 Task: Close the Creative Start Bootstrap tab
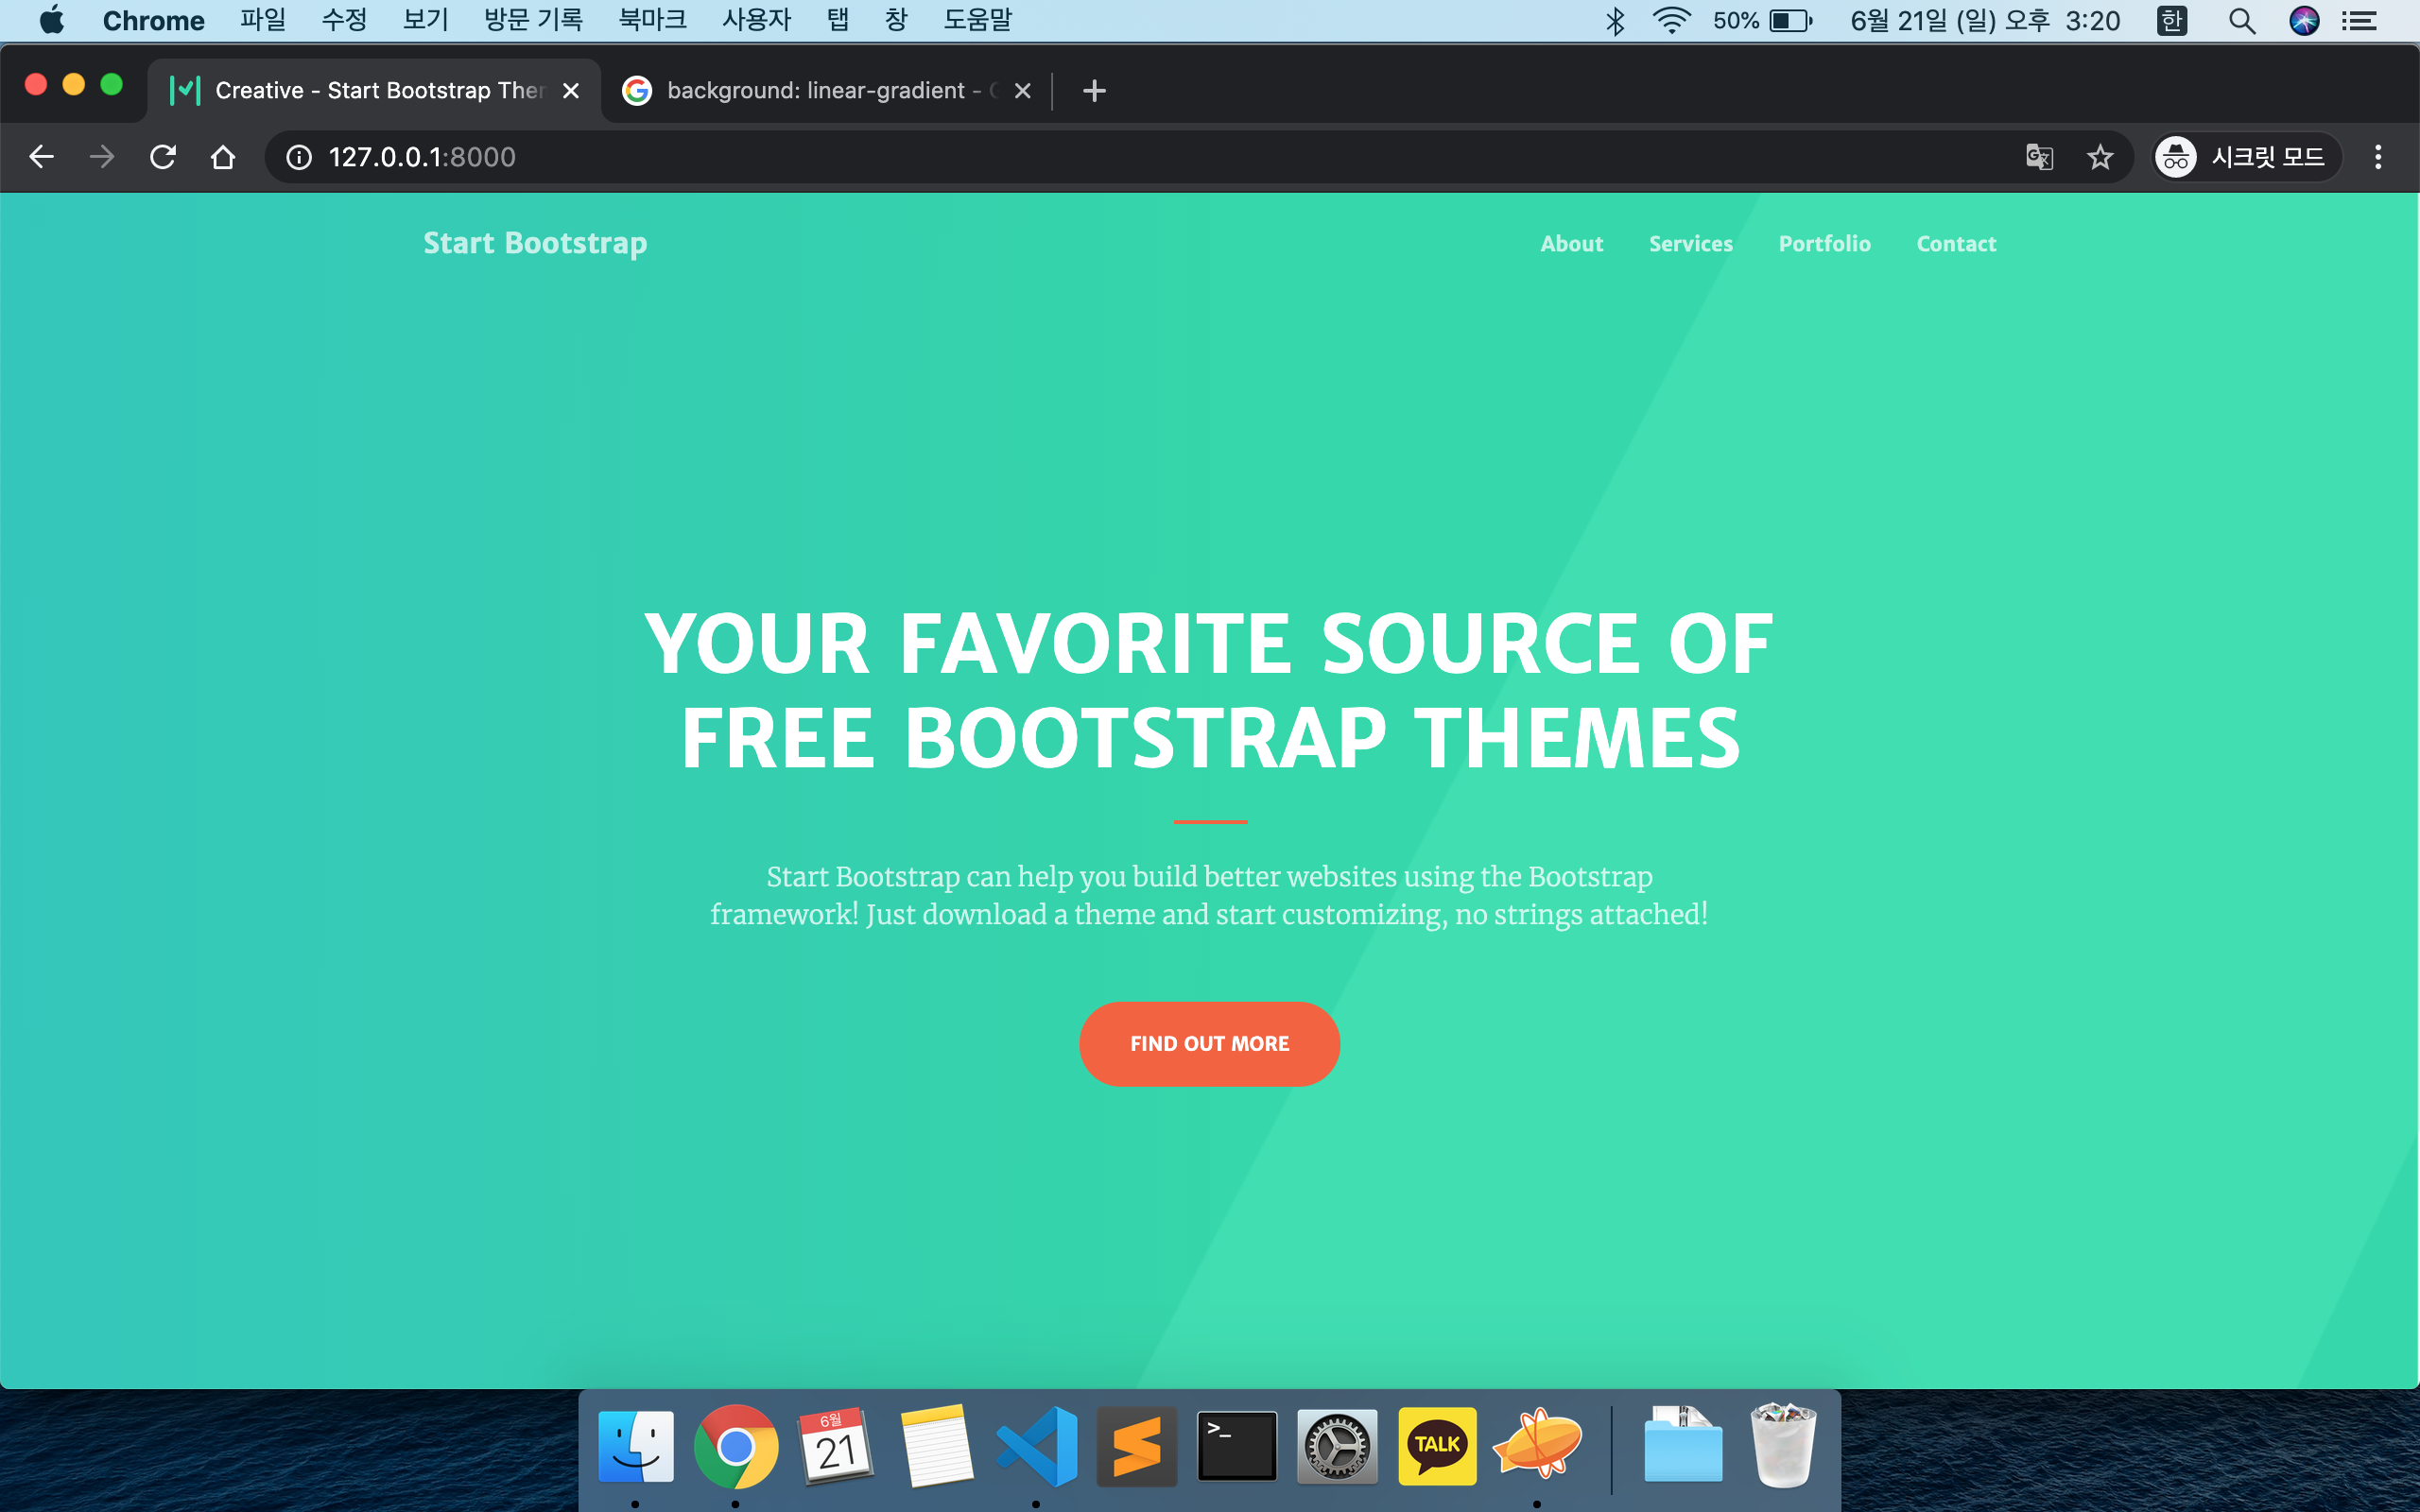tap(571, 91)
